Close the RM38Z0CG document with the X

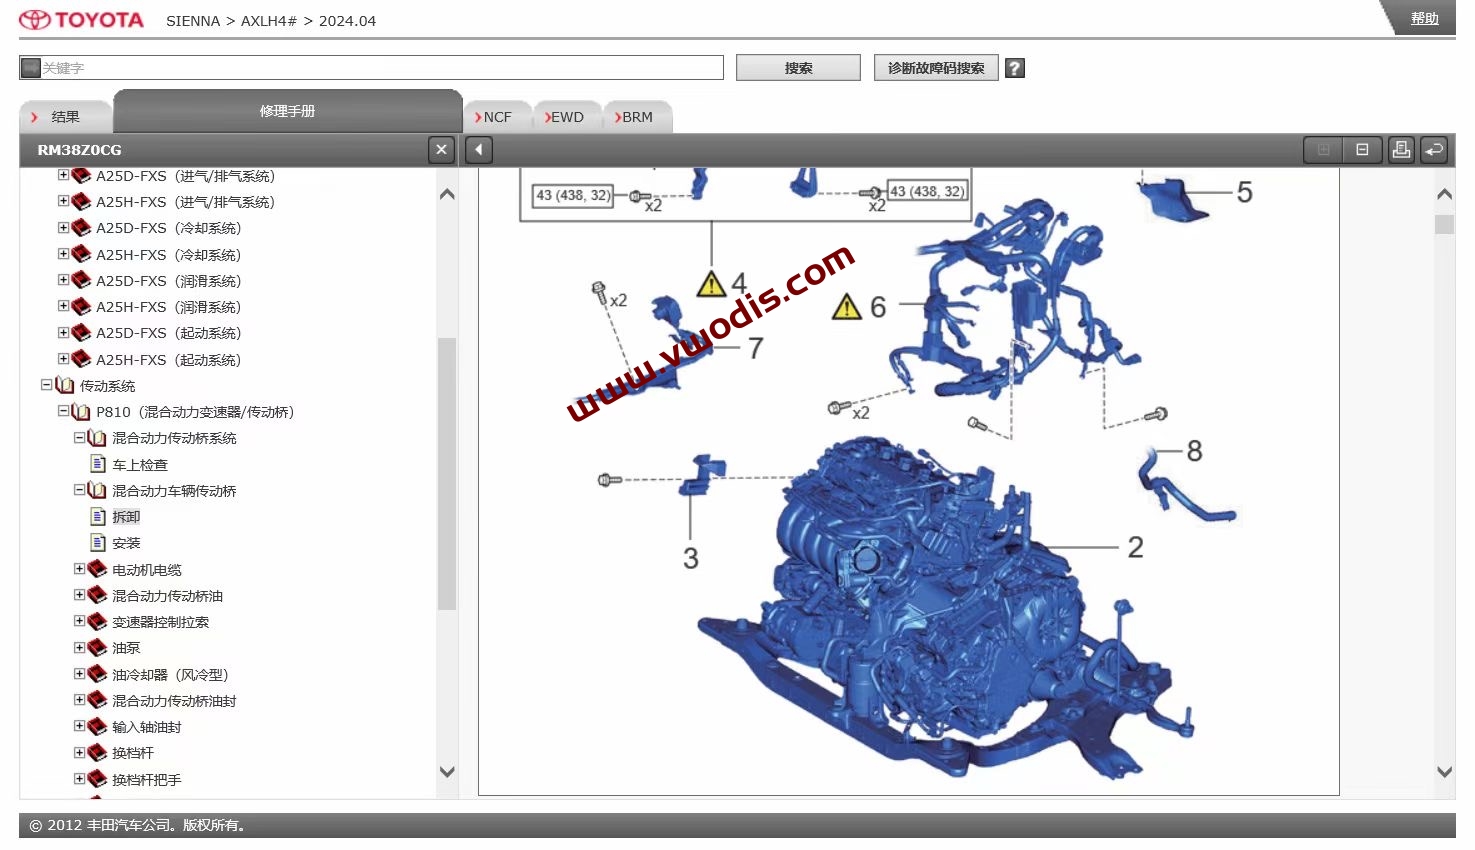point(441,149)
